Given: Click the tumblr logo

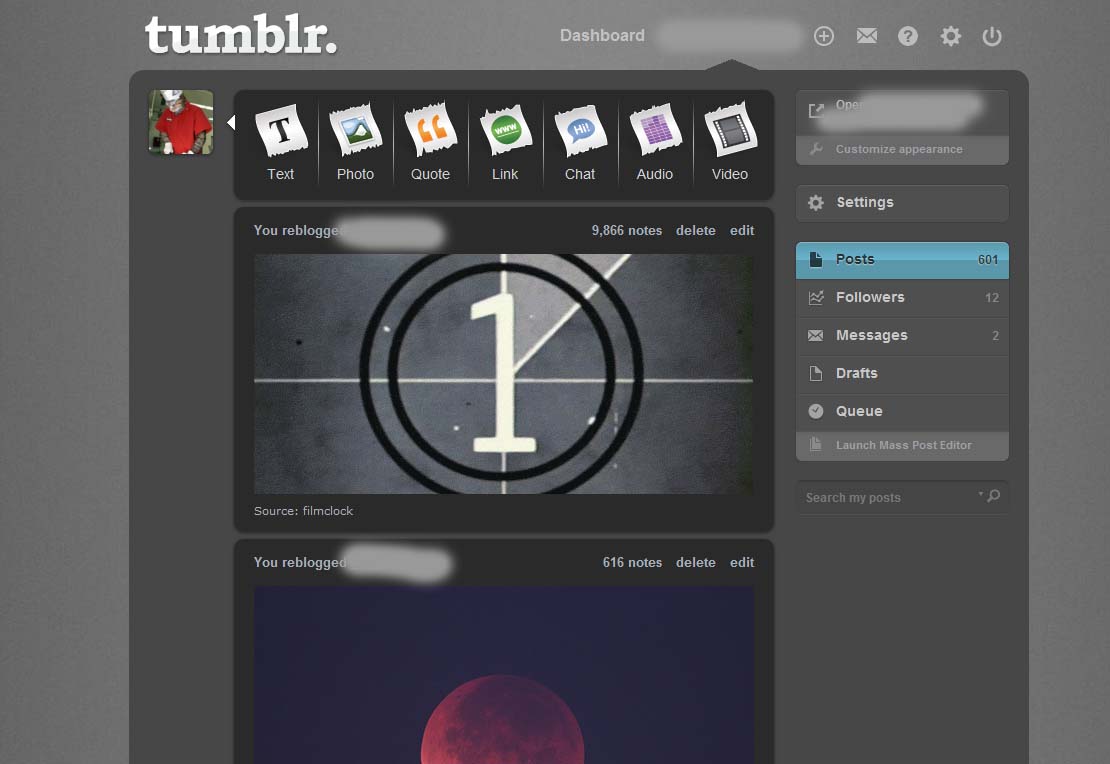Looking at the screenshot, I should tap(241, 35).
